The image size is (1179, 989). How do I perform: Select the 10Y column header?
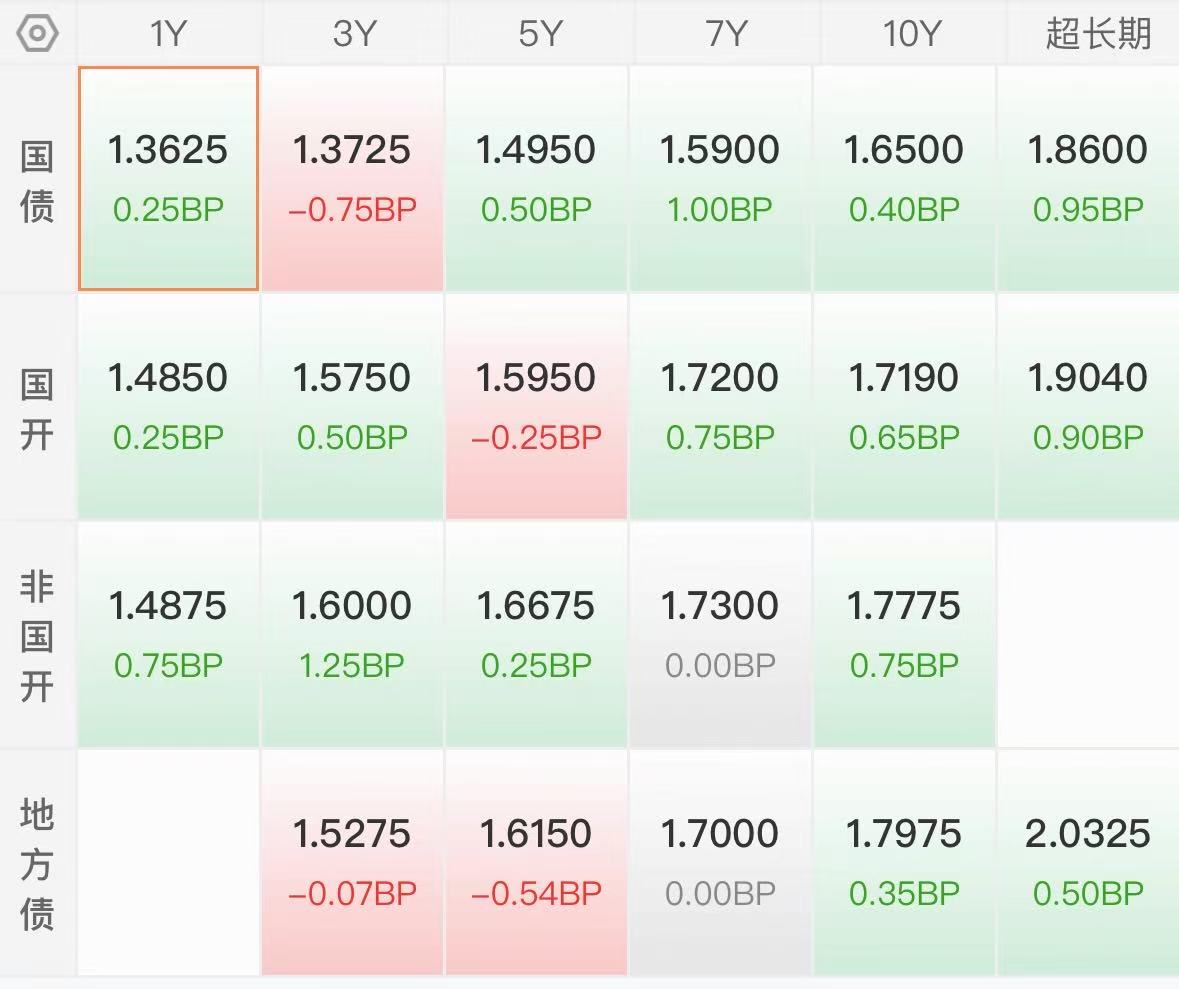(911, 34)
